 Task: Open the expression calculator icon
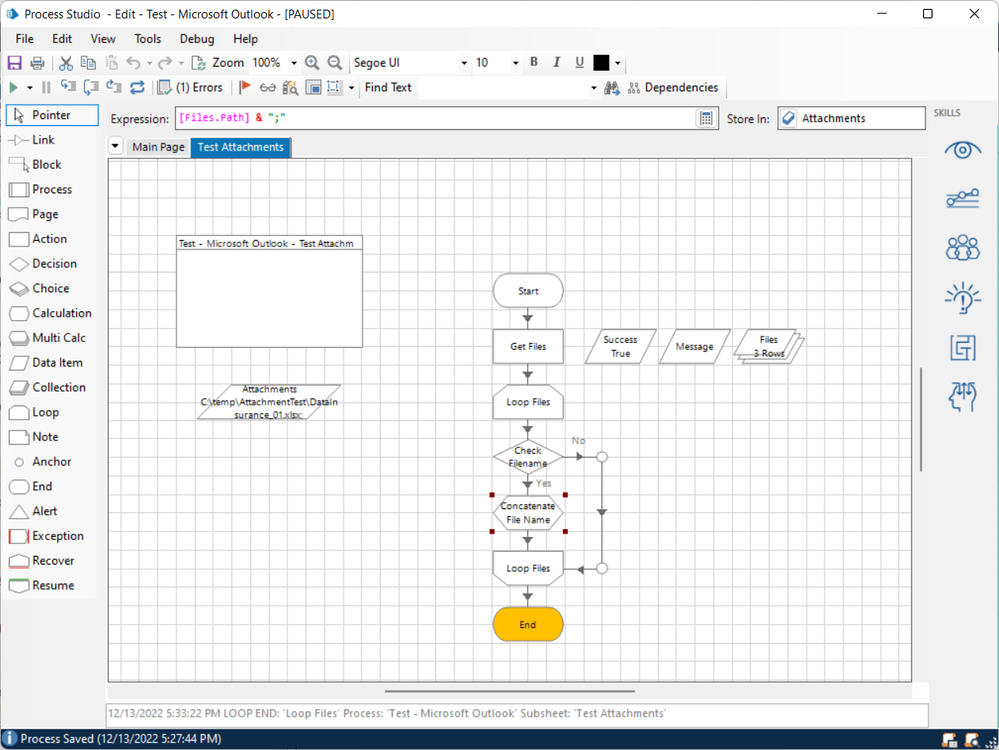706,119
